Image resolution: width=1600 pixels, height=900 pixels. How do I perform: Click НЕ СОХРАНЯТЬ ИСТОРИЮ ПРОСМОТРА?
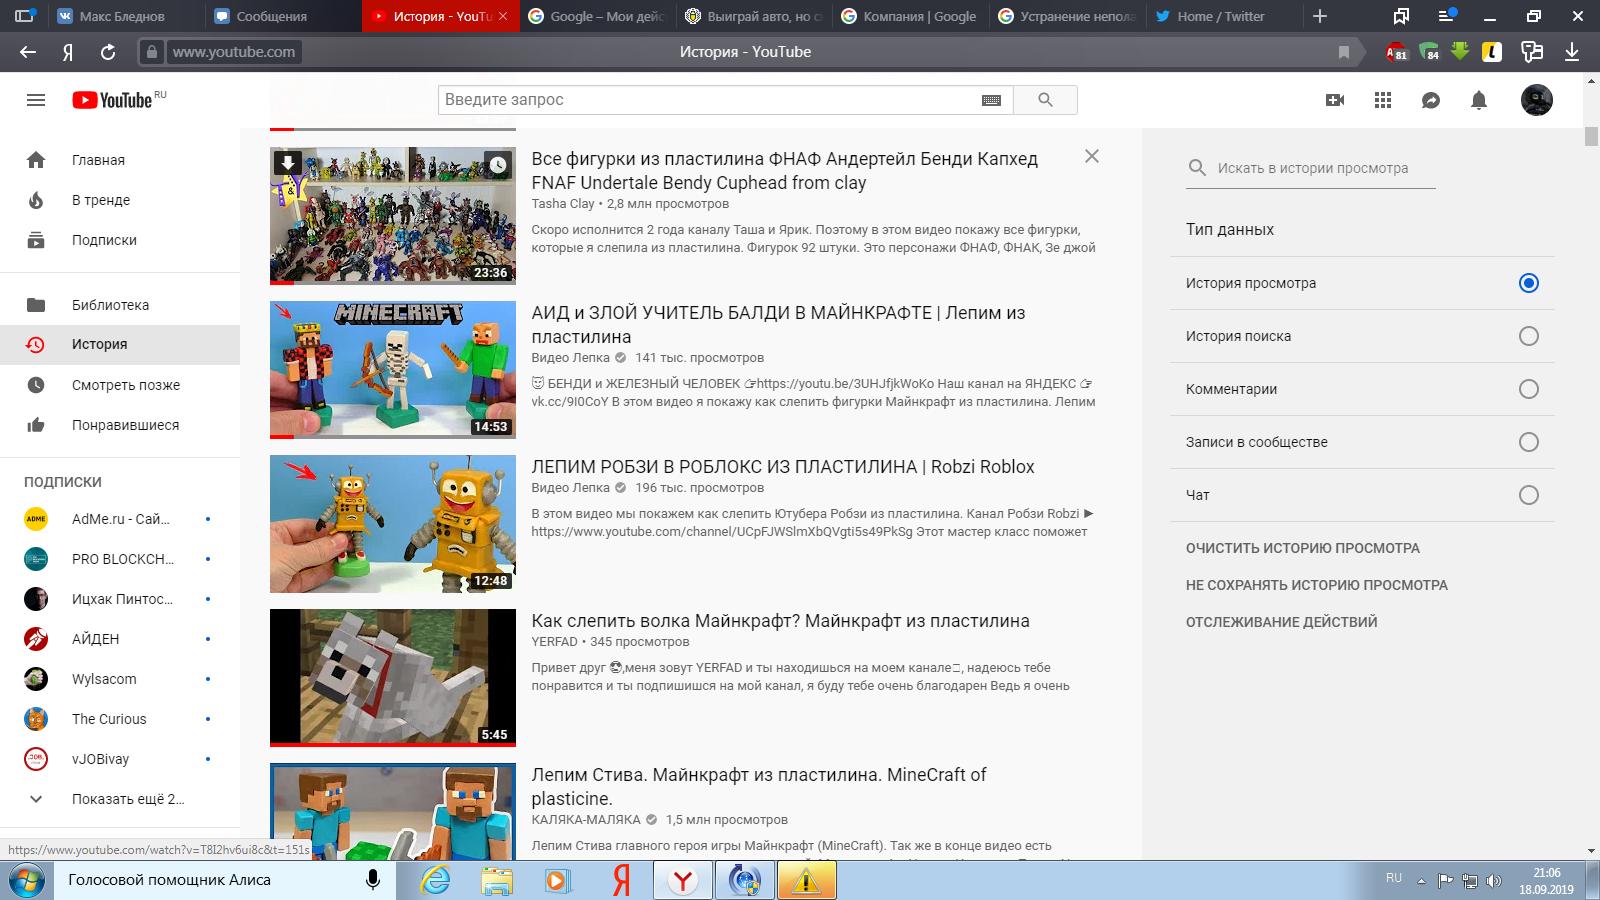[1316, 585]
